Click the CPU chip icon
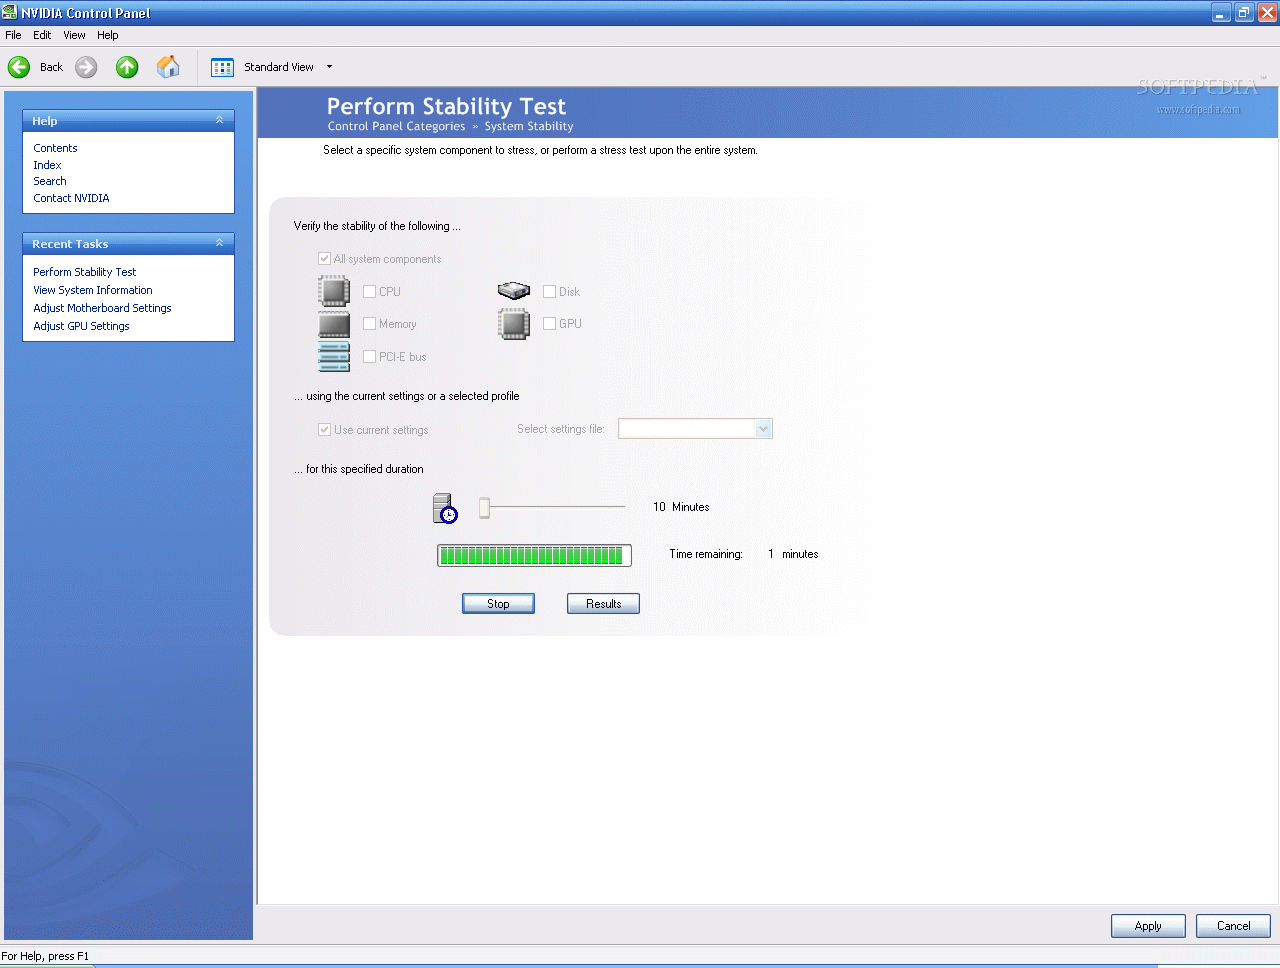The height and width of the screenshot is (968, 1280). tap(334, 291)
